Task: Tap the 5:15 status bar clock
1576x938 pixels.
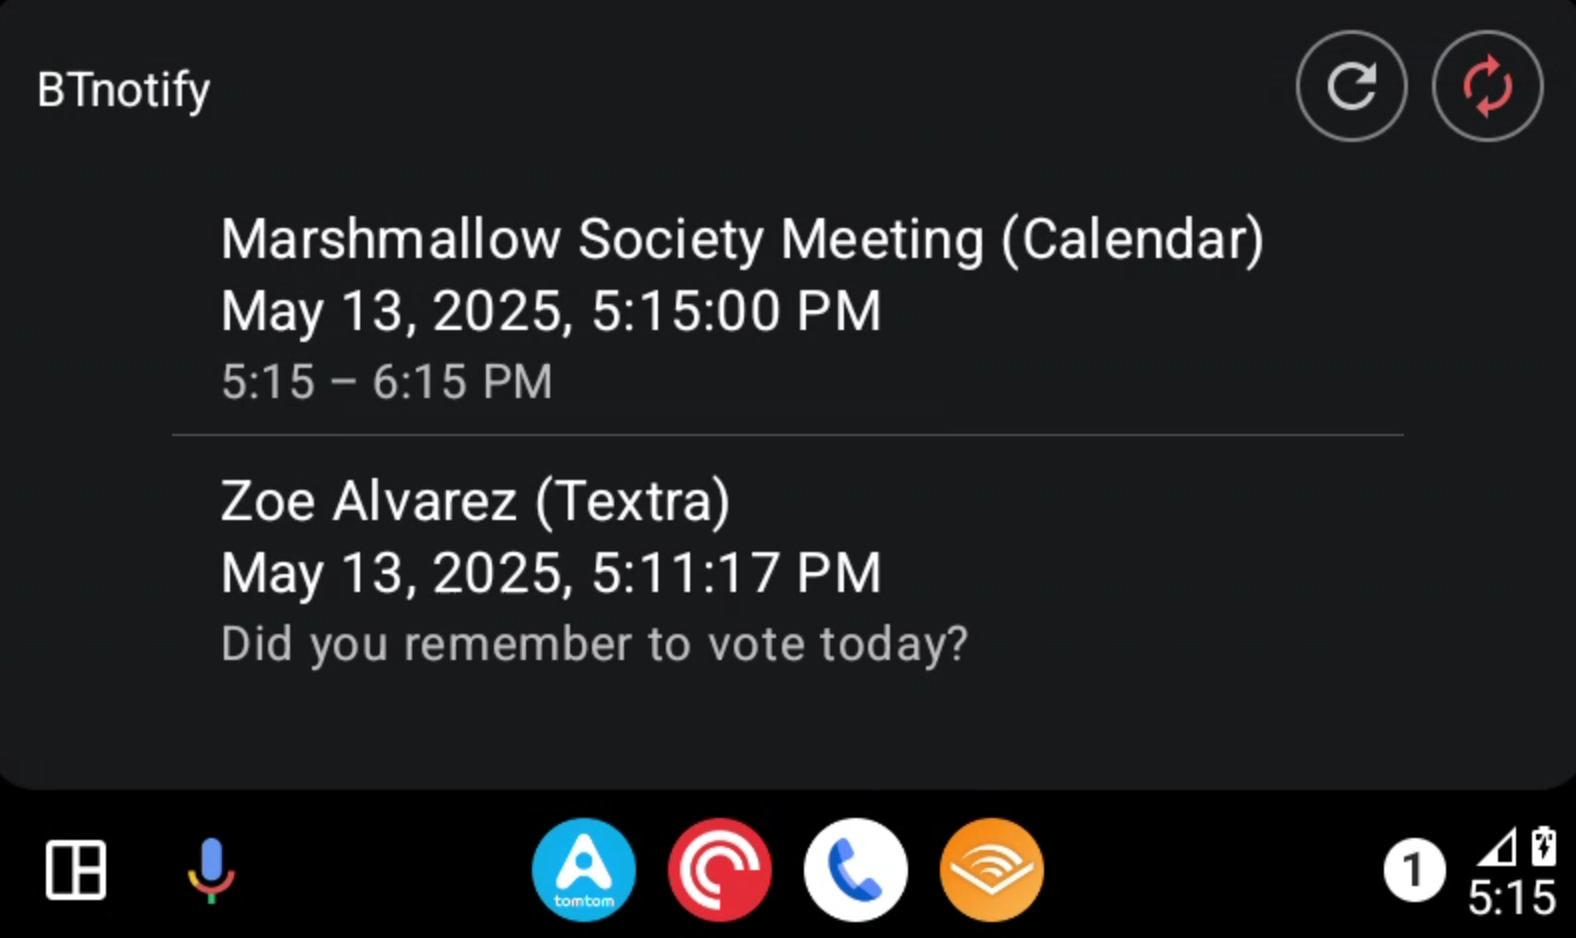Action: (x=1511, y=897)
